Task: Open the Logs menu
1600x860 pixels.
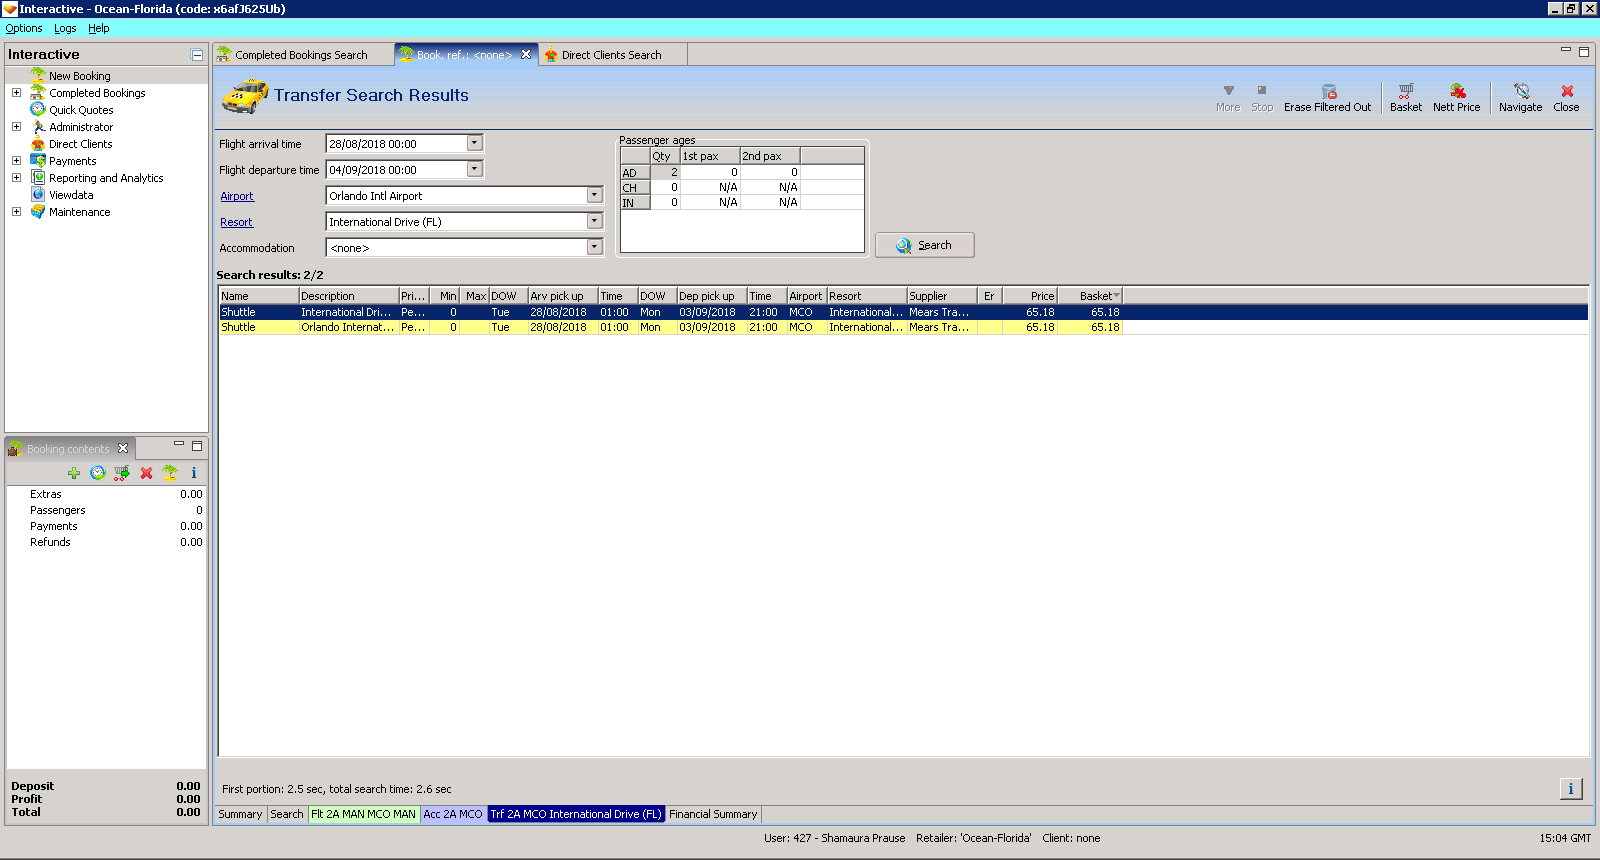Action: 65,28
